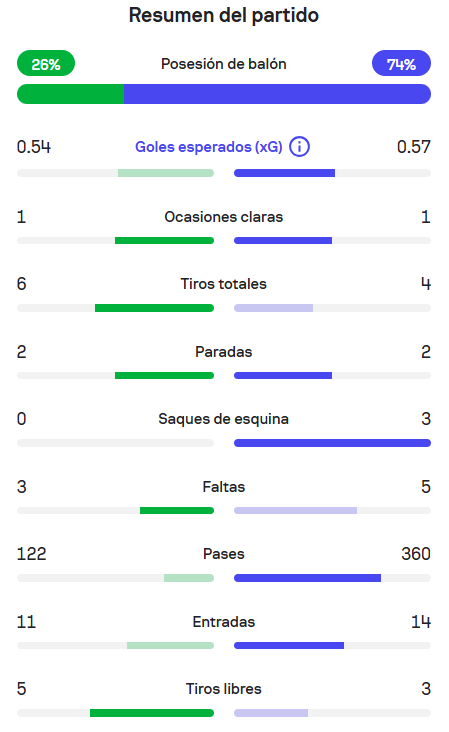Click the 0.57 xG value
This screenshot has height=732, width=449.
[x=414, y=147]
